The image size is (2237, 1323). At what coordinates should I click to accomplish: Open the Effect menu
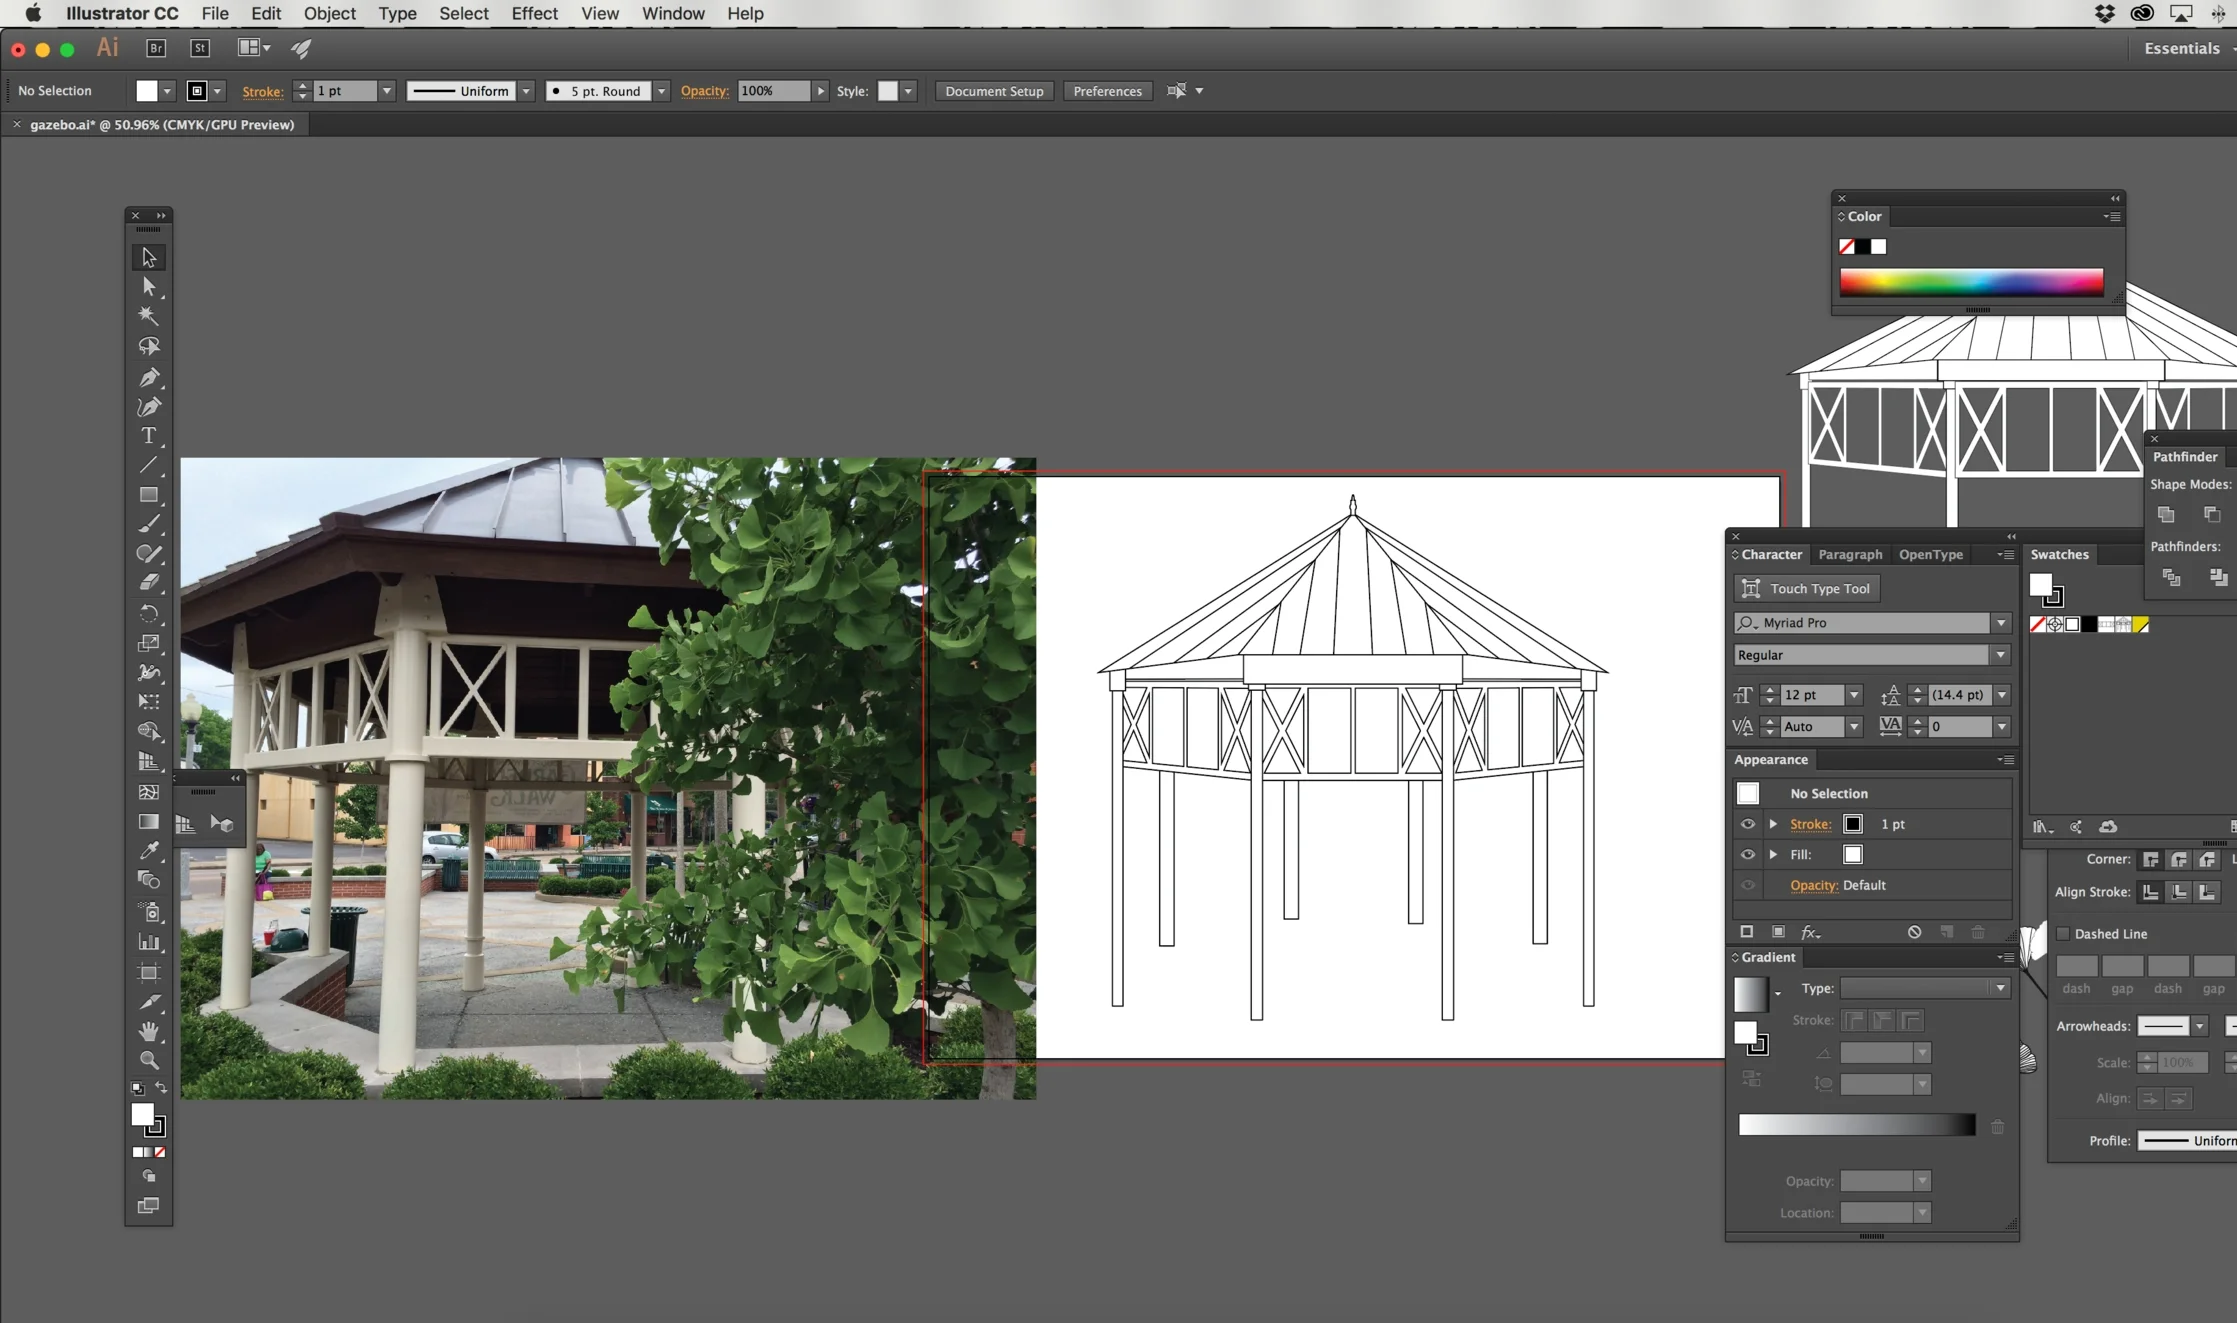pyautogui.click(x=534, y=13)
